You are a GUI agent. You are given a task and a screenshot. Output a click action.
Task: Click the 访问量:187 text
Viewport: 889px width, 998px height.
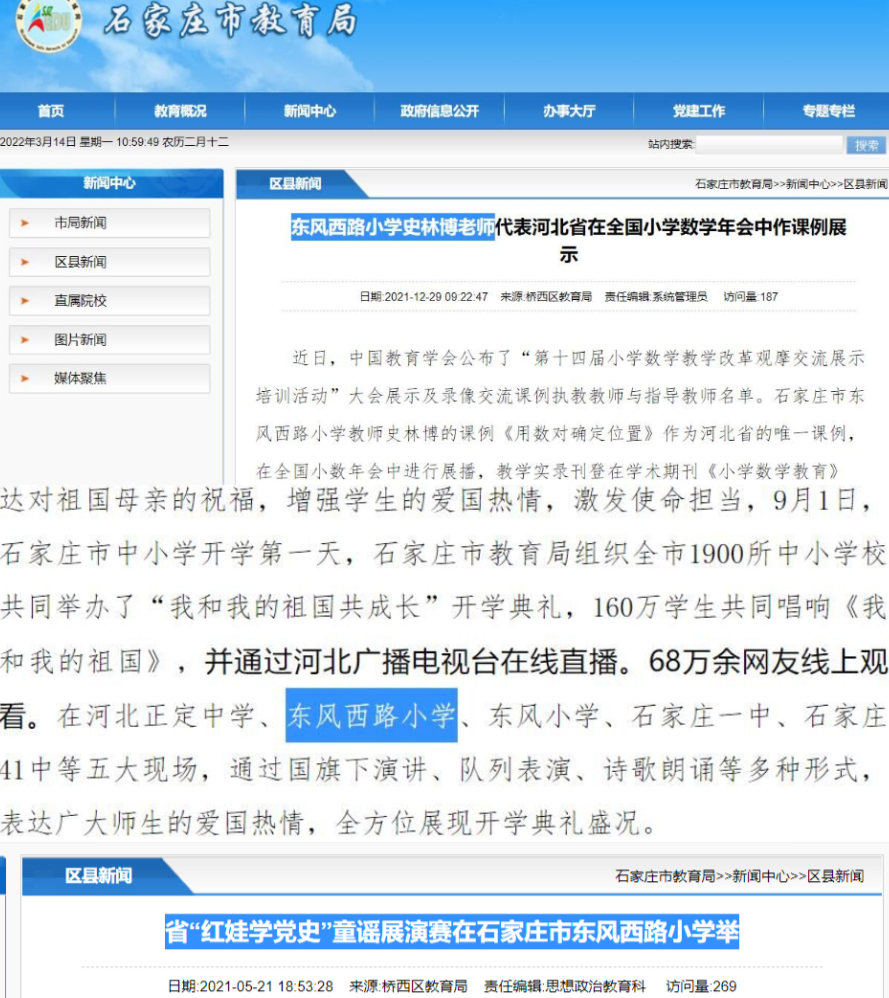[x=751, y=297]
